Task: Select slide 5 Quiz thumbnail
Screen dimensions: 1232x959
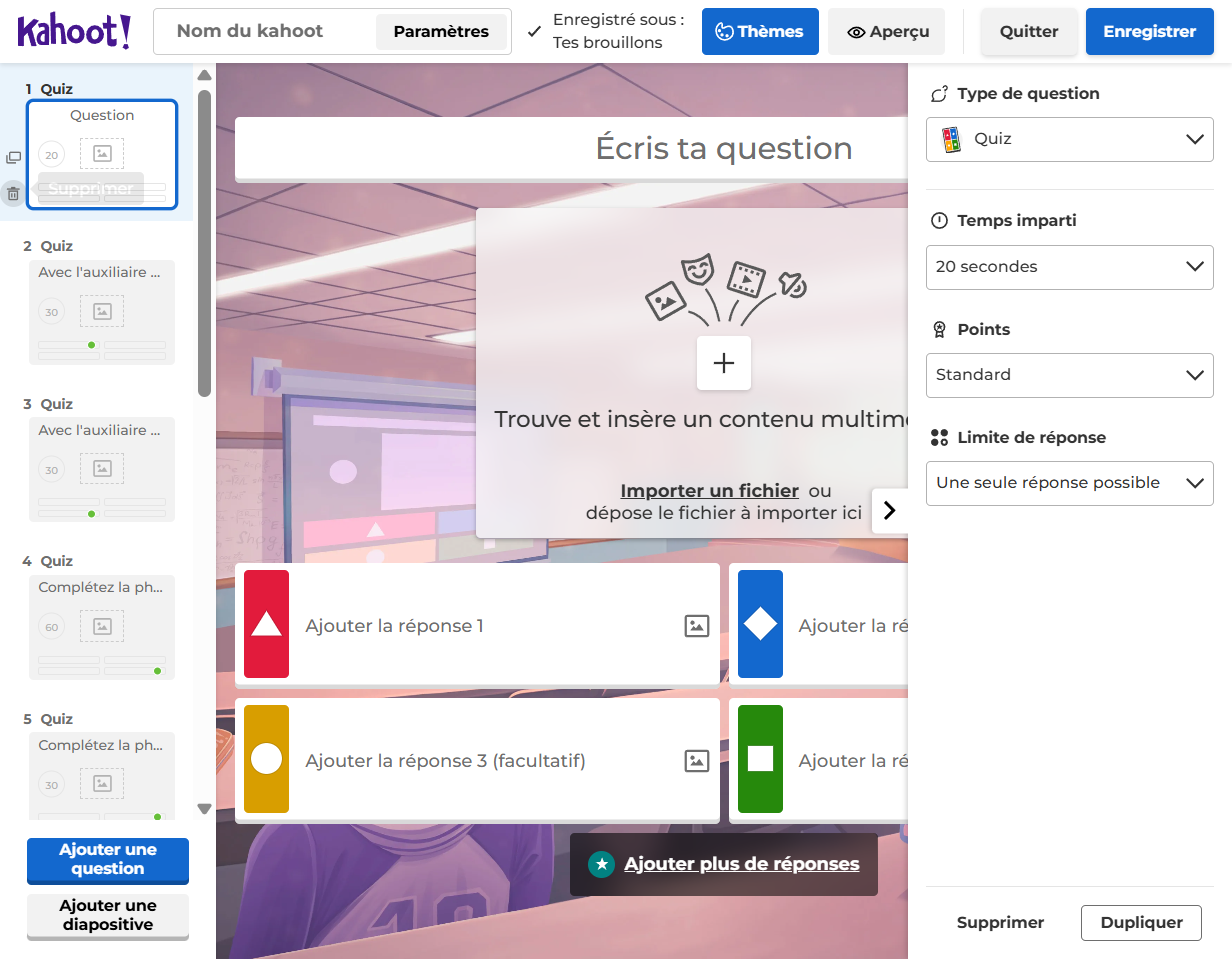Action: 102,777
